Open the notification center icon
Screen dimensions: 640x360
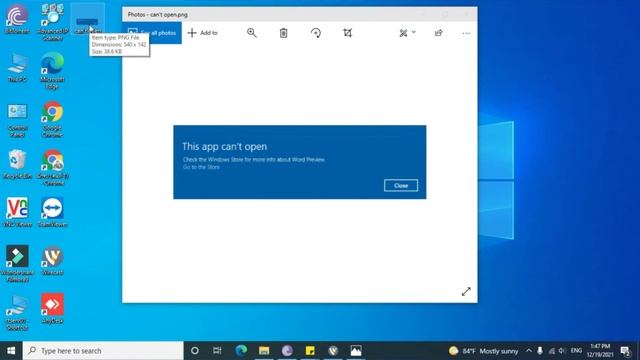(625, 351)
